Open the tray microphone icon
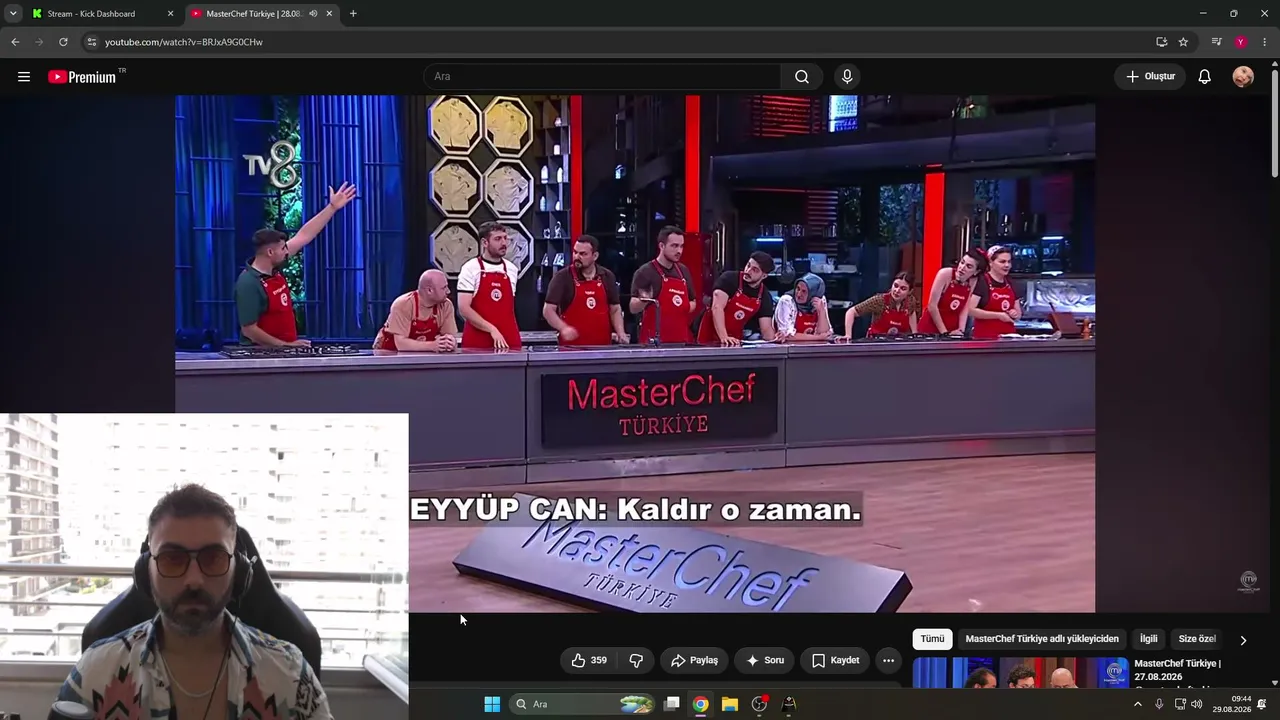The height and width of the screenshot is (720, 1280). [x=1159, y=704]
